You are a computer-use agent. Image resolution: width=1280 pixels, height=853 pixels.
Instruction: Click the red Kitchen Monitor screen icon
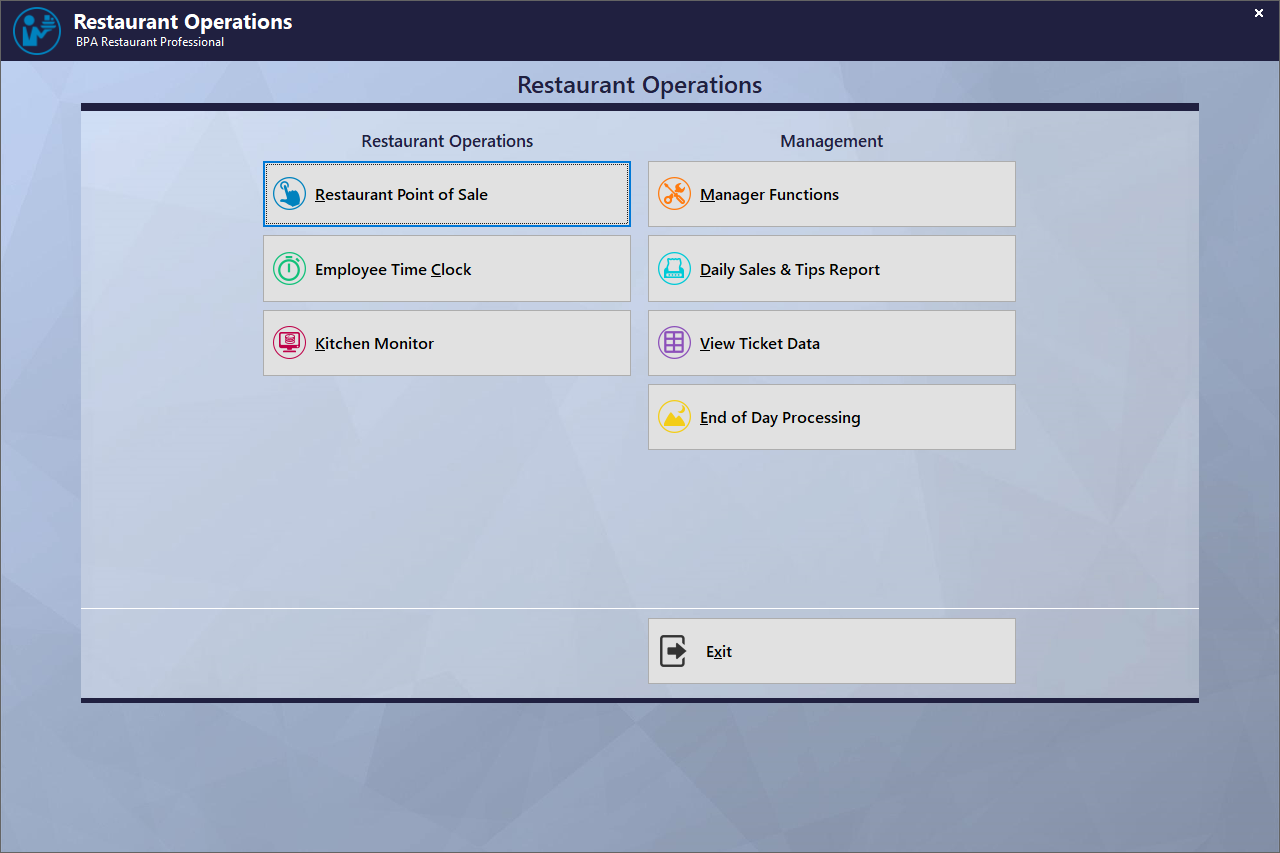(289, 343)
